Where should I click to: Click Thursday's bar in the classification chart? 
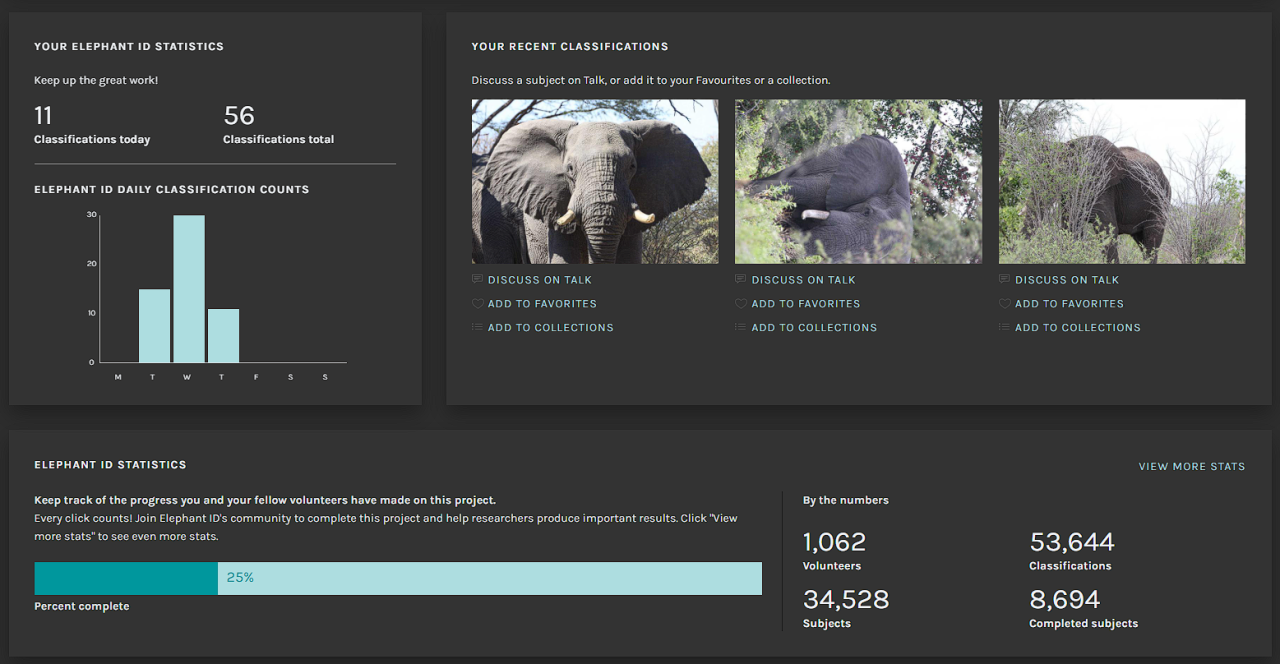(x=223, y=336)
